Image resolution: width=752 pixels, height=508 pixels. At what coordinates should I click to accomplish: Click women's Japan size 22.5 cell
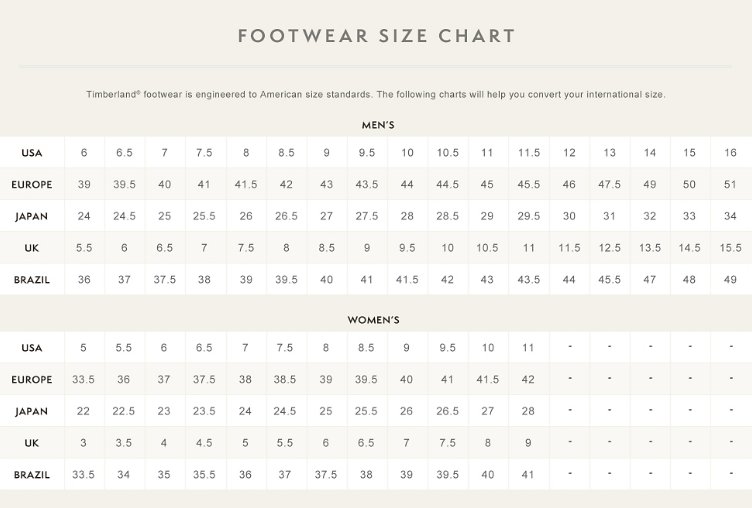[x=124, y=411]
